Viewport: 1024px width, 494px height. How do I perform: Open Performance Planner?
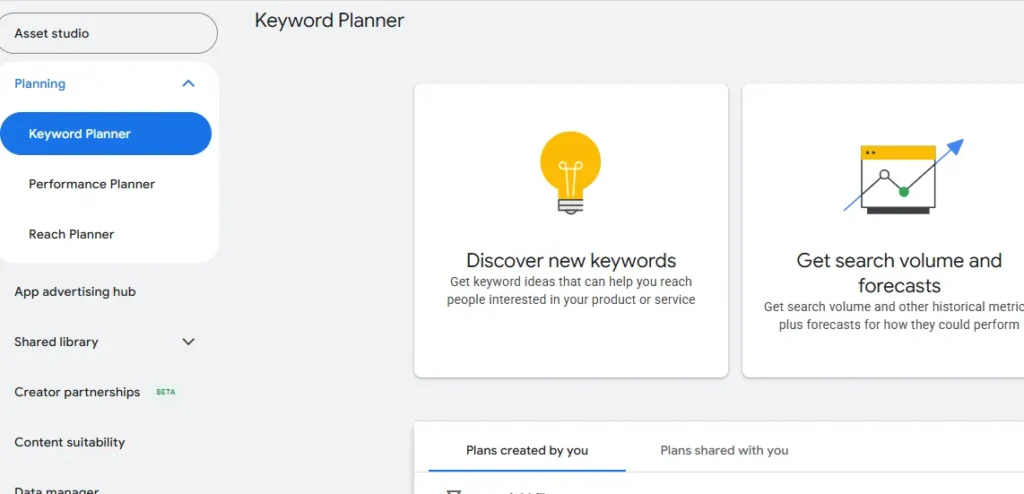pyautogui.click(x=92, y=184)
